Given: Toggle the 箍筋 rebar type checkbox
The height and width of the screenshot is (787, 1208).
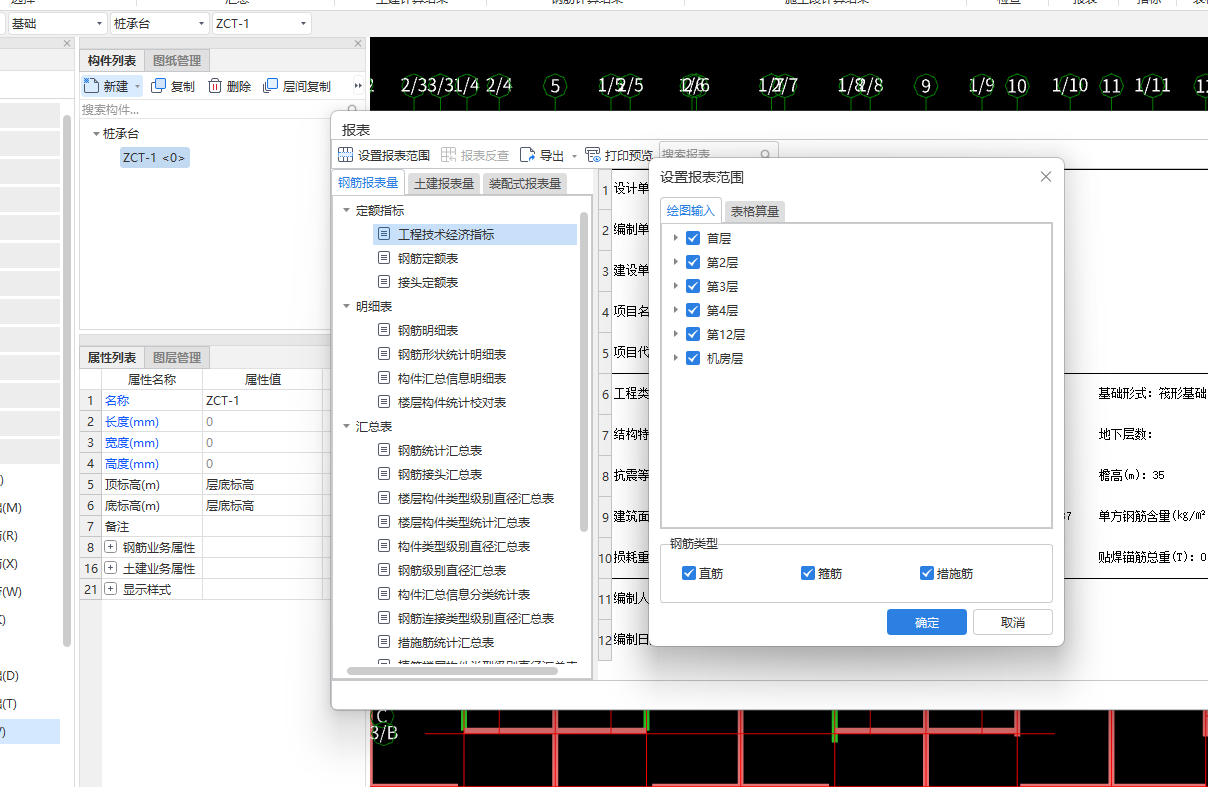Looking at the screenshot, I should (x=808, y=573).
